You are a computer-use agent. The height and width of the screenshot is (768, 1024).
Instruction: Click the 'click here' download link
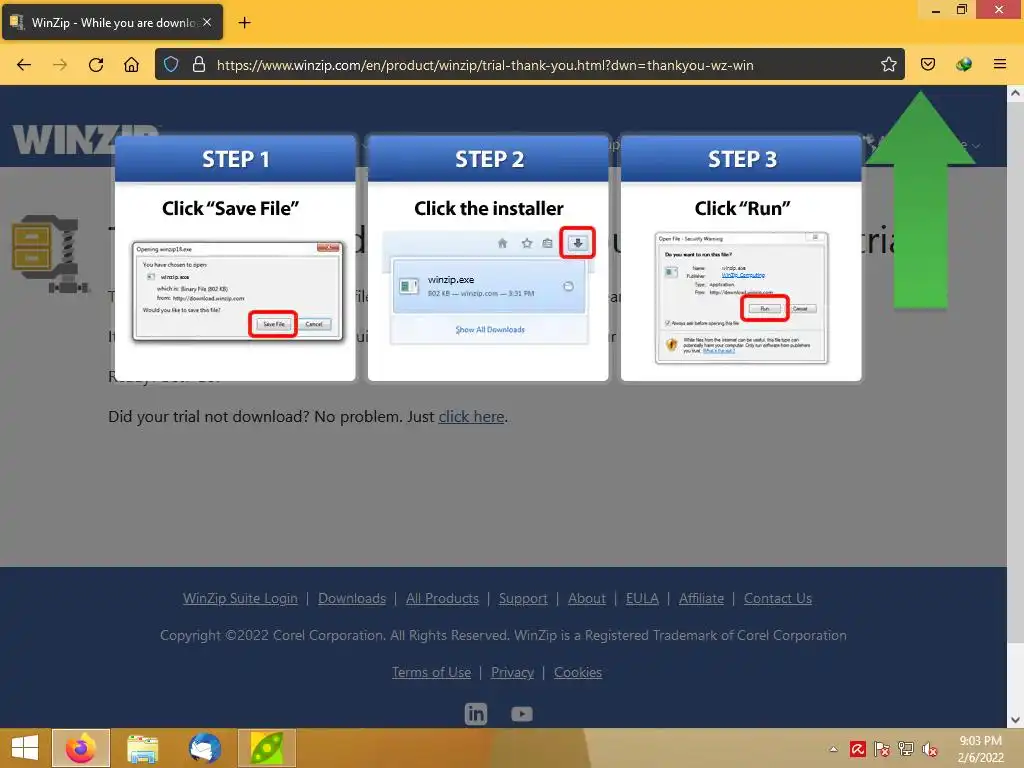[471, 417]
